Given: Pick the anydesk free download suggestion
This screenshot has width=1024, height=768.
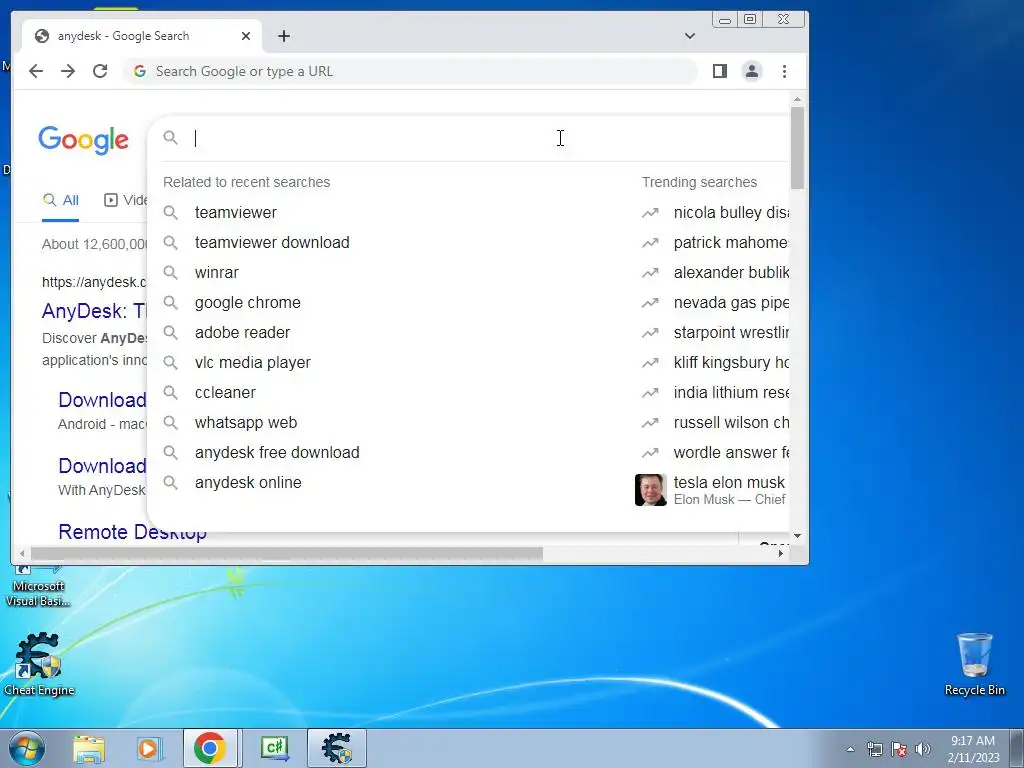Looking at the screenshot, I should [277, 453].
